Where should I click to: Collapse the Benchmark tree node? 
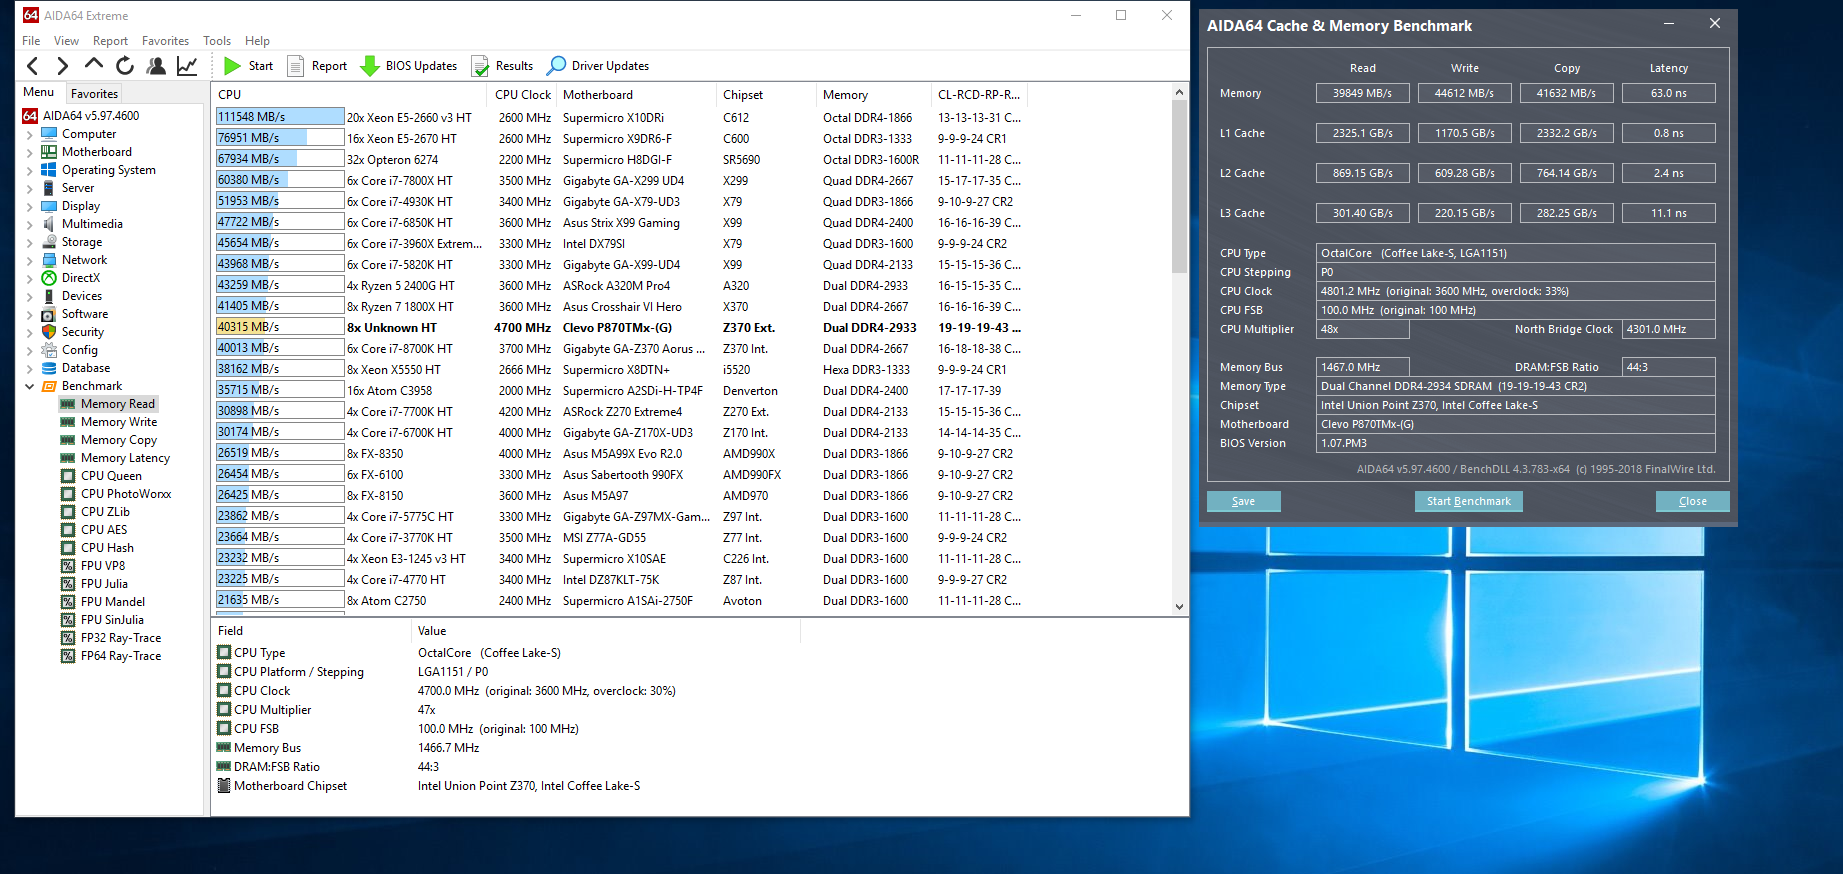pyautogui.click(x=29, y=386)
